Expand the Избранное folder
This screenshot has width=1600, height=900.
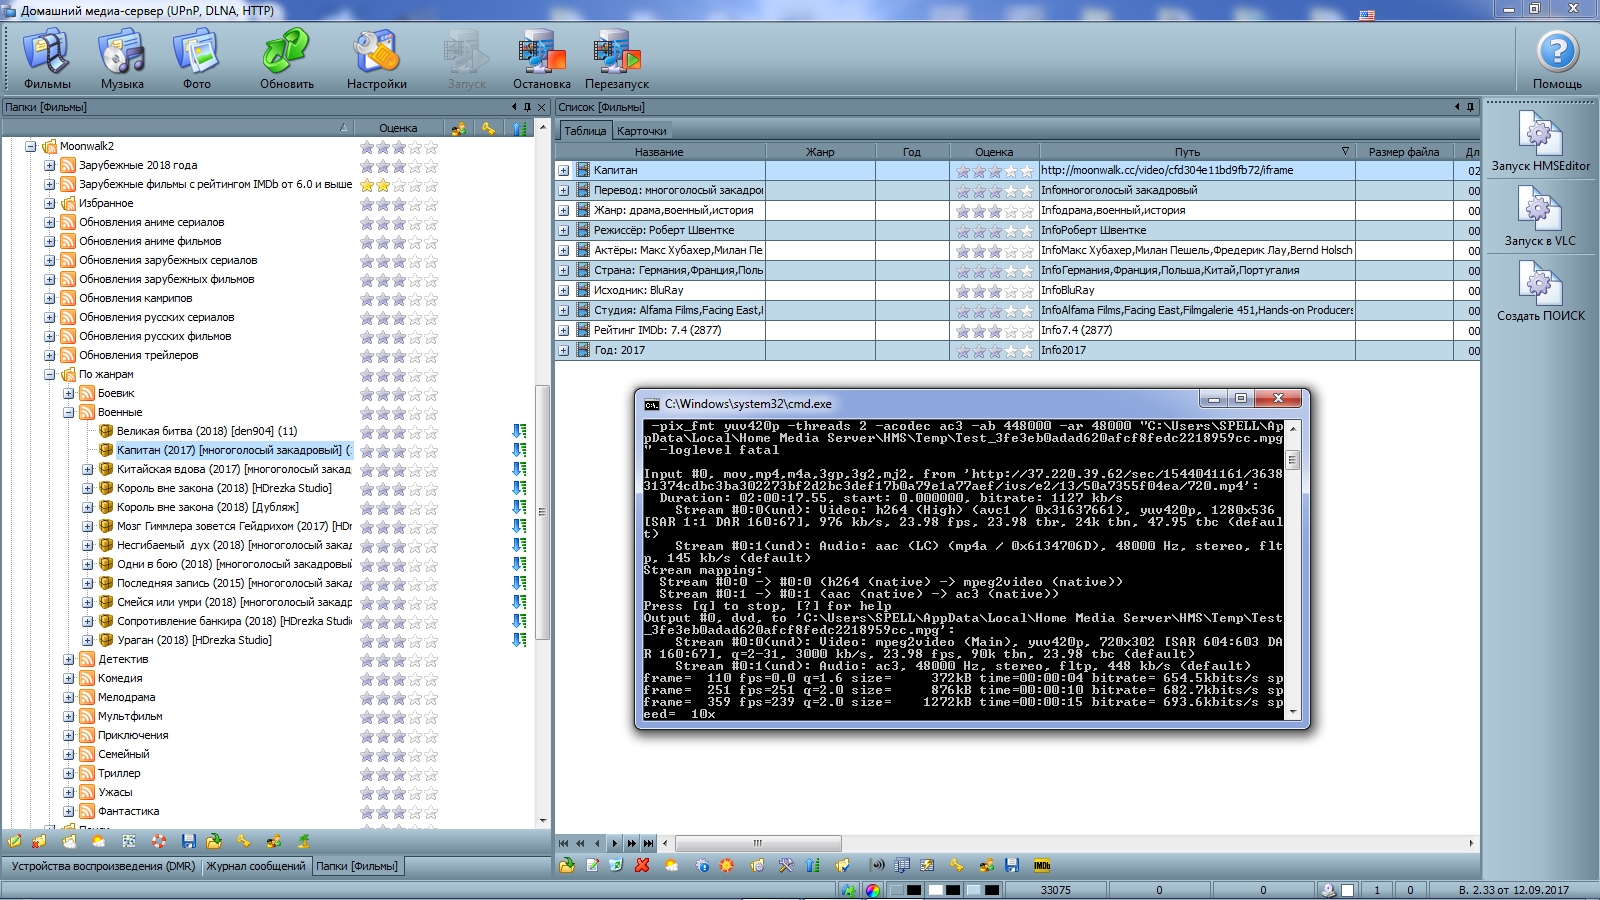pyautogui.click(x=50, y=204)
